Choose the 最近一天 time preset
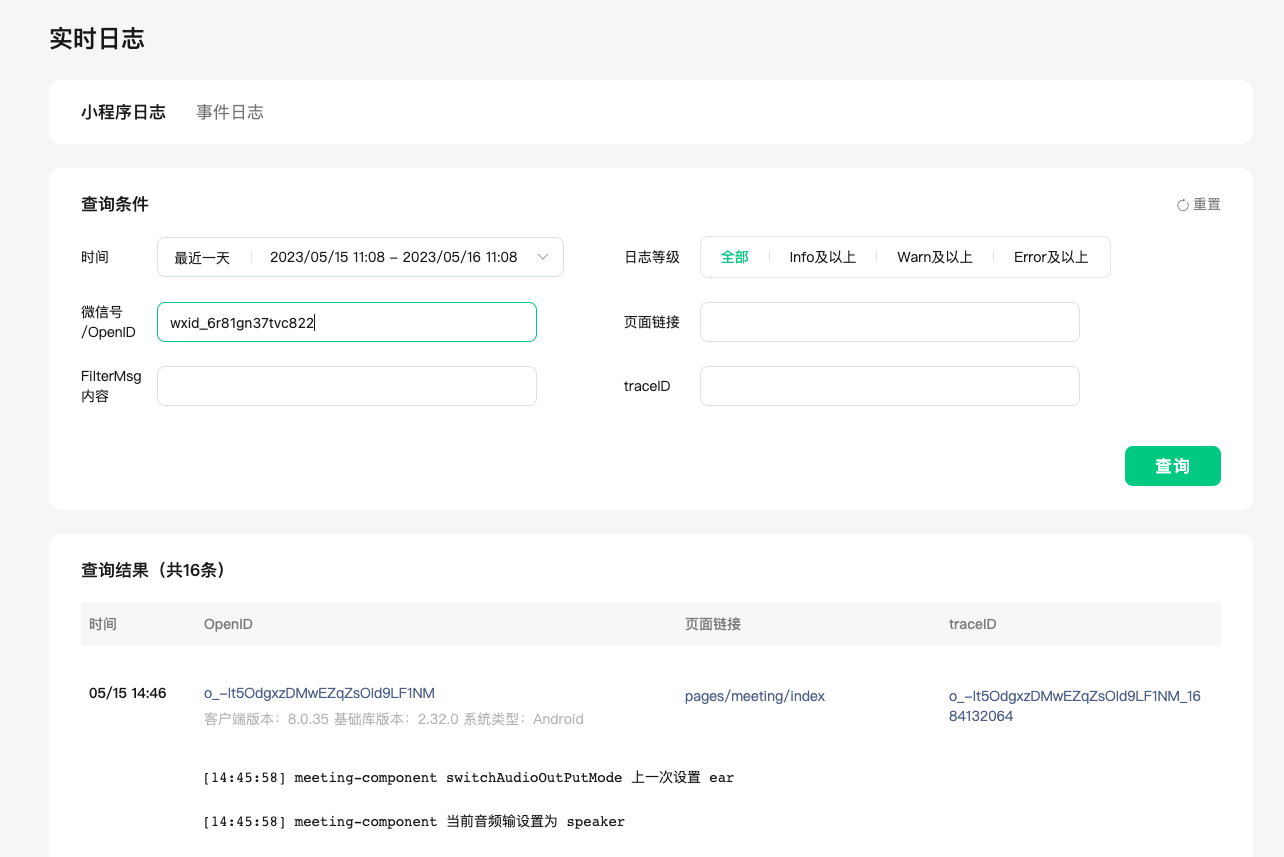Image resolution: width=1284 pixels, height=857 pixels. point(202,257)
